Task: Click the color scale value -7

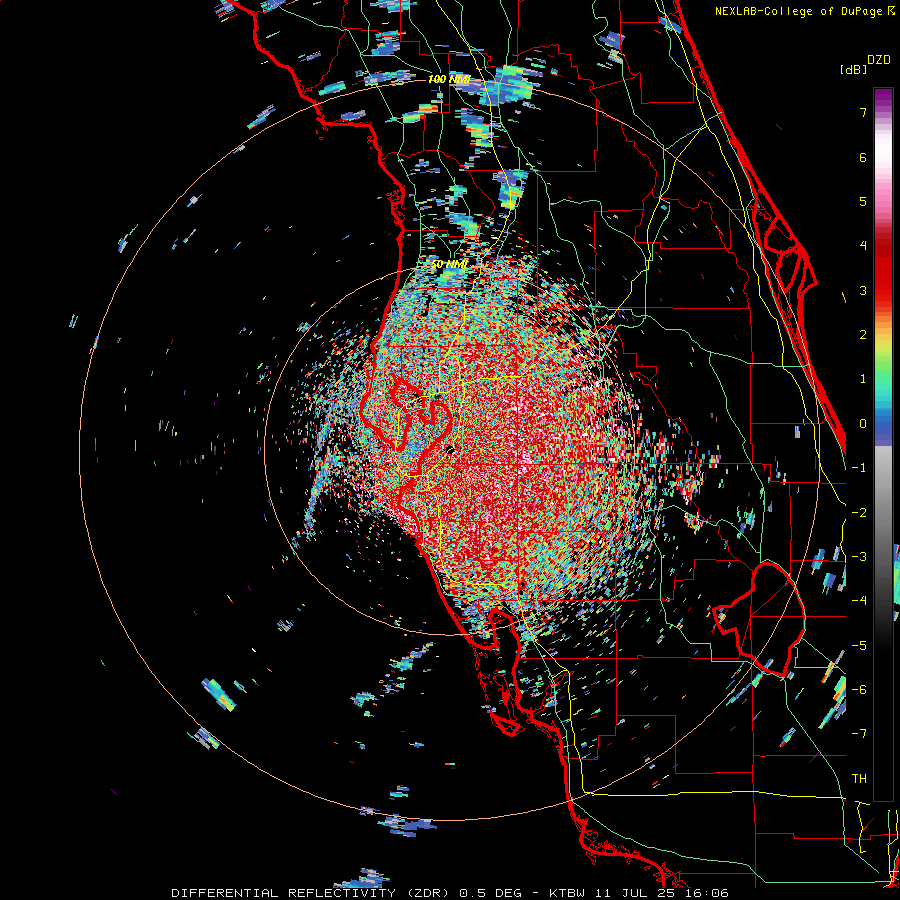Action: click(859, 734)
